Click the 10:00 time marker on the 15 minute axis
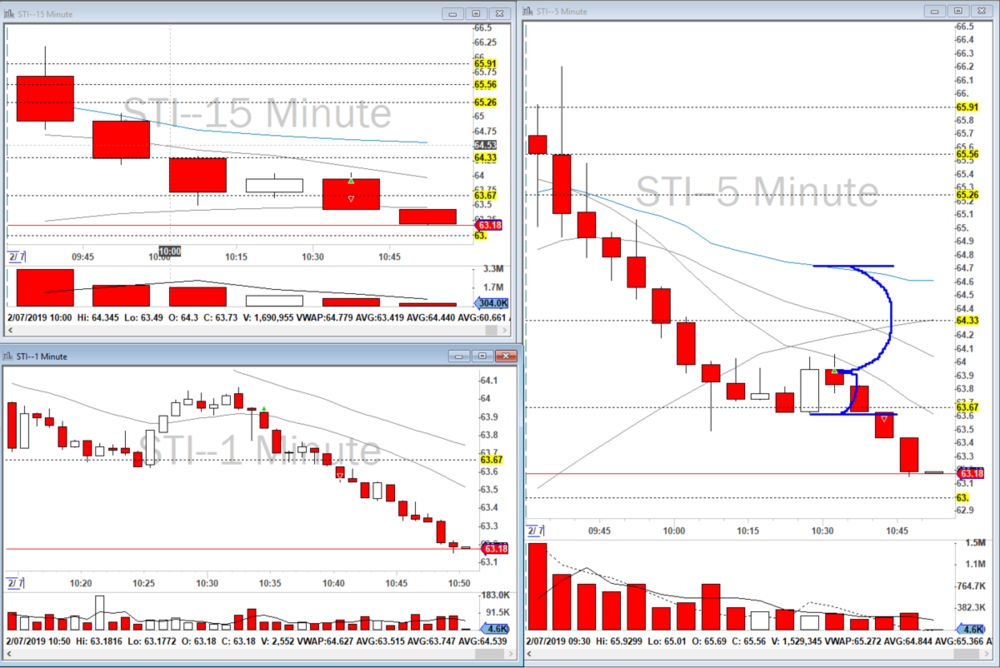This screenshot has width=1000, height=668. click(169, 252)
